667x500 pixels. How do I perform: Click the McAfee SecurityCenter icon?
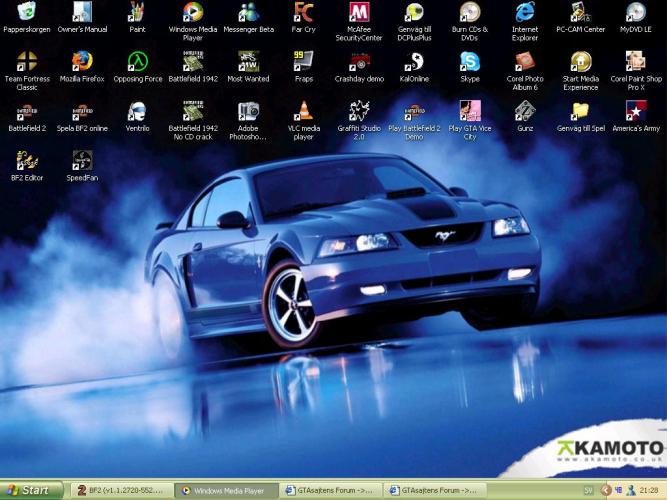click(x=358, y=13)
